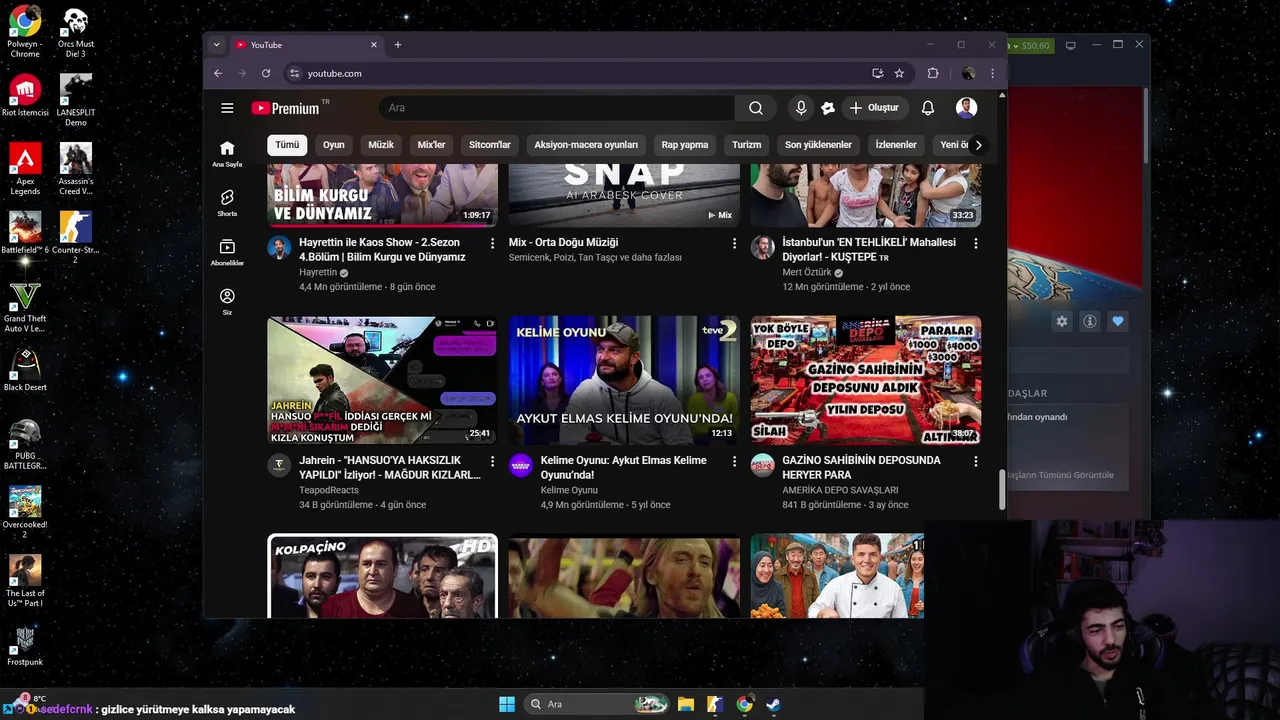Click the Windows taskbar Ara search box
Screen dimensions: 1280x720
[x=597, y=704]
